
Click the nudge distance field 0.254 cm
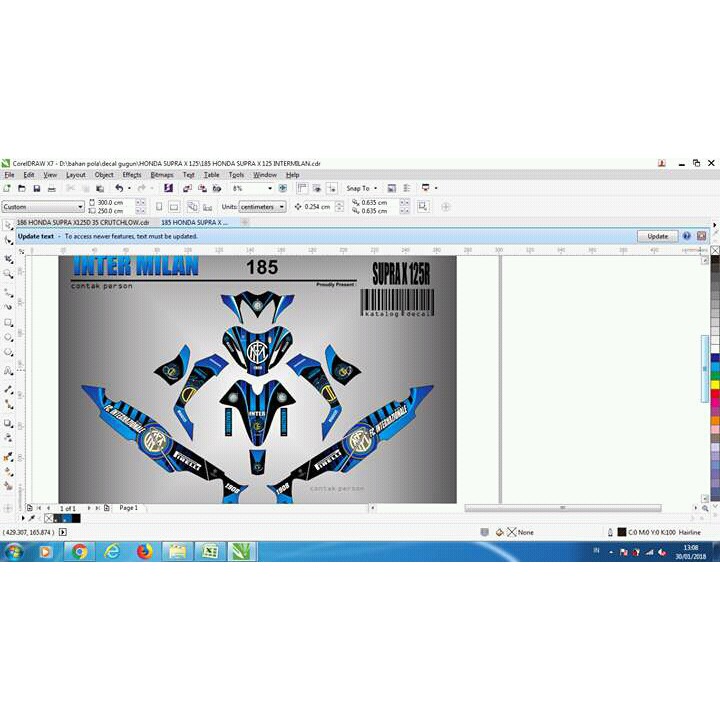(x=319, y=207)
